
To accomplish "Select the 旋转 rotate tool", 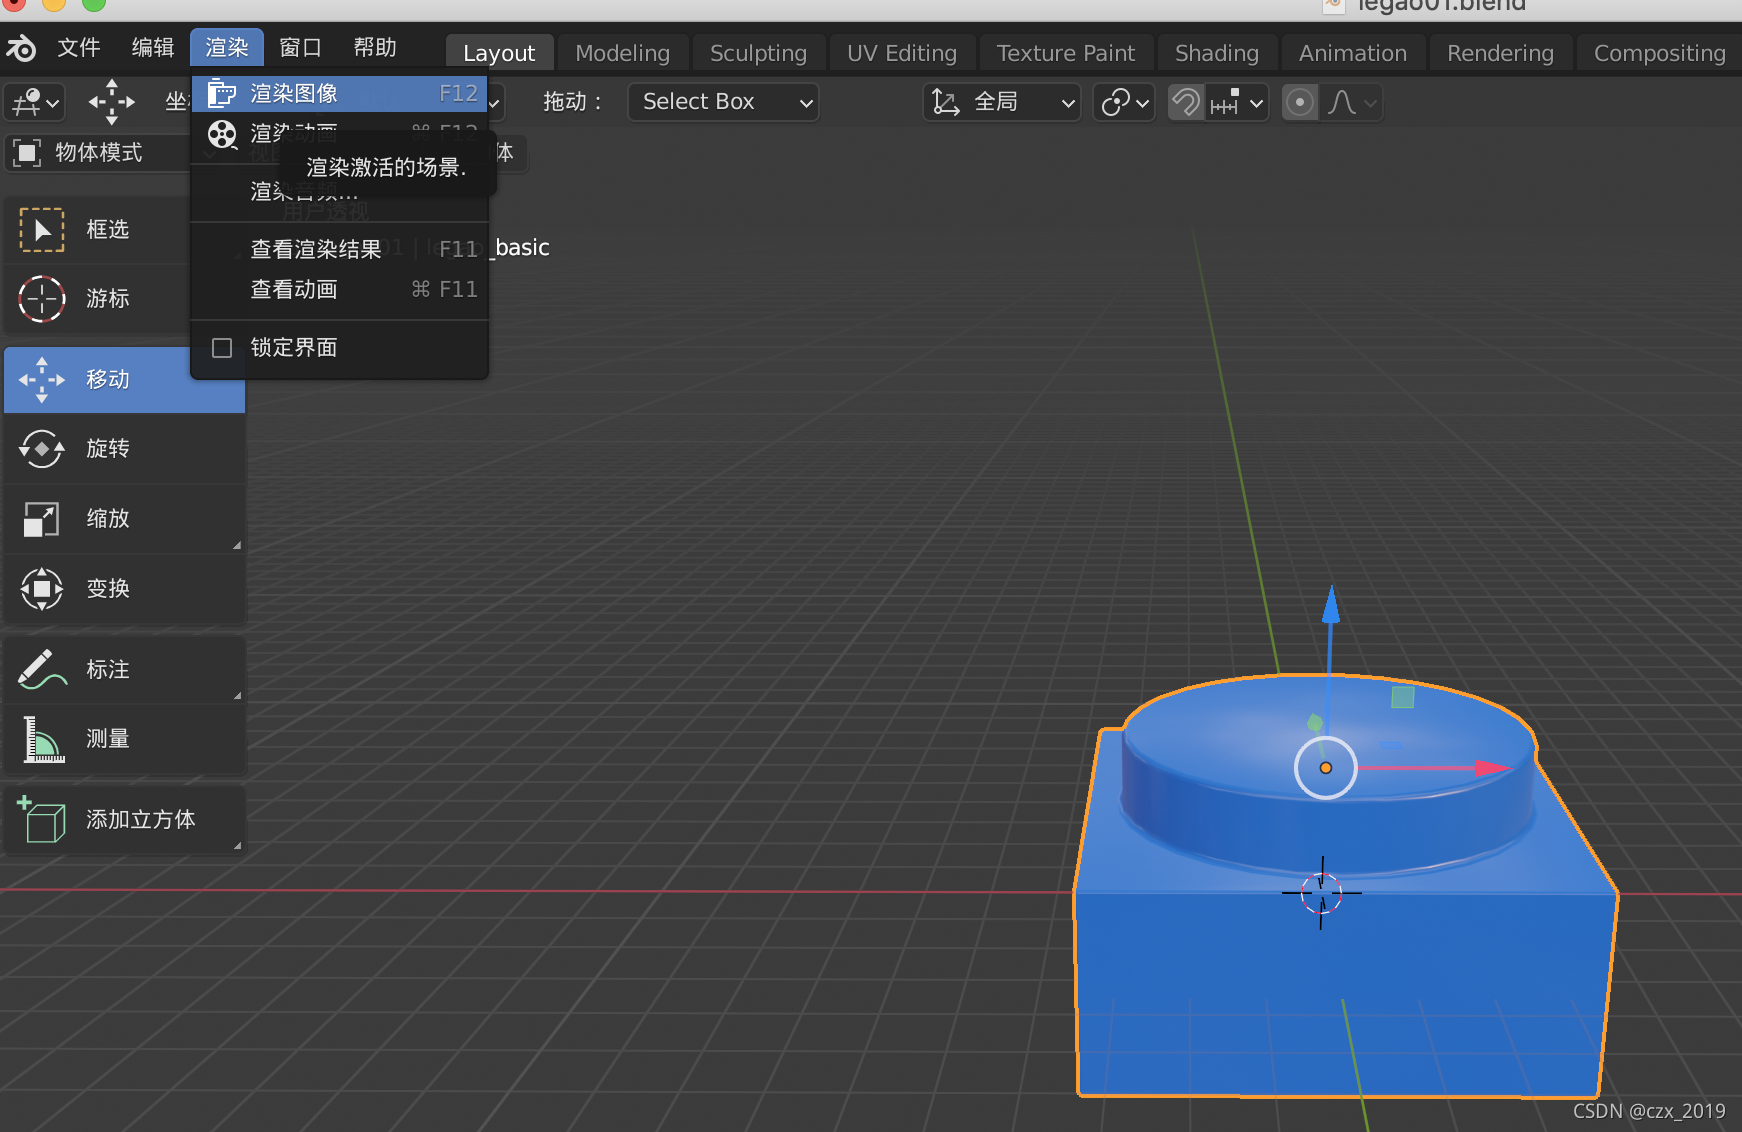I will [x=125, y=449].
